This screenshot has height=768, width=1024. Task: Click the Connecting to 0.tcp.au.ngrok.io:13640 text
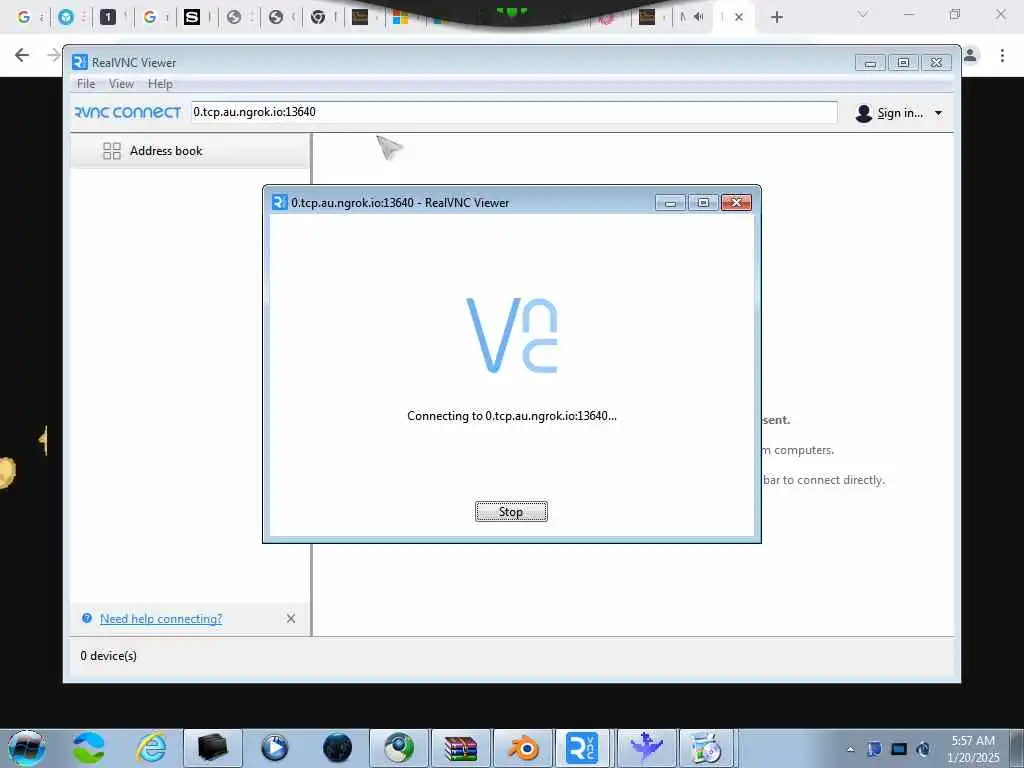pos(511,416)
